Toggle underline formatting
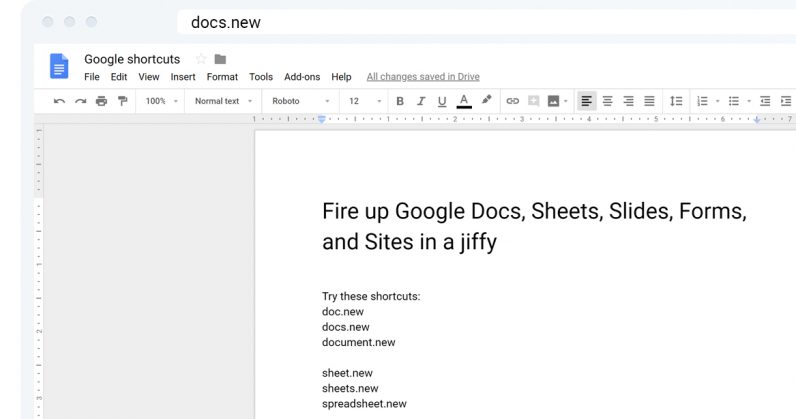Viewport: 796px width, 419px height. [442, 101]
